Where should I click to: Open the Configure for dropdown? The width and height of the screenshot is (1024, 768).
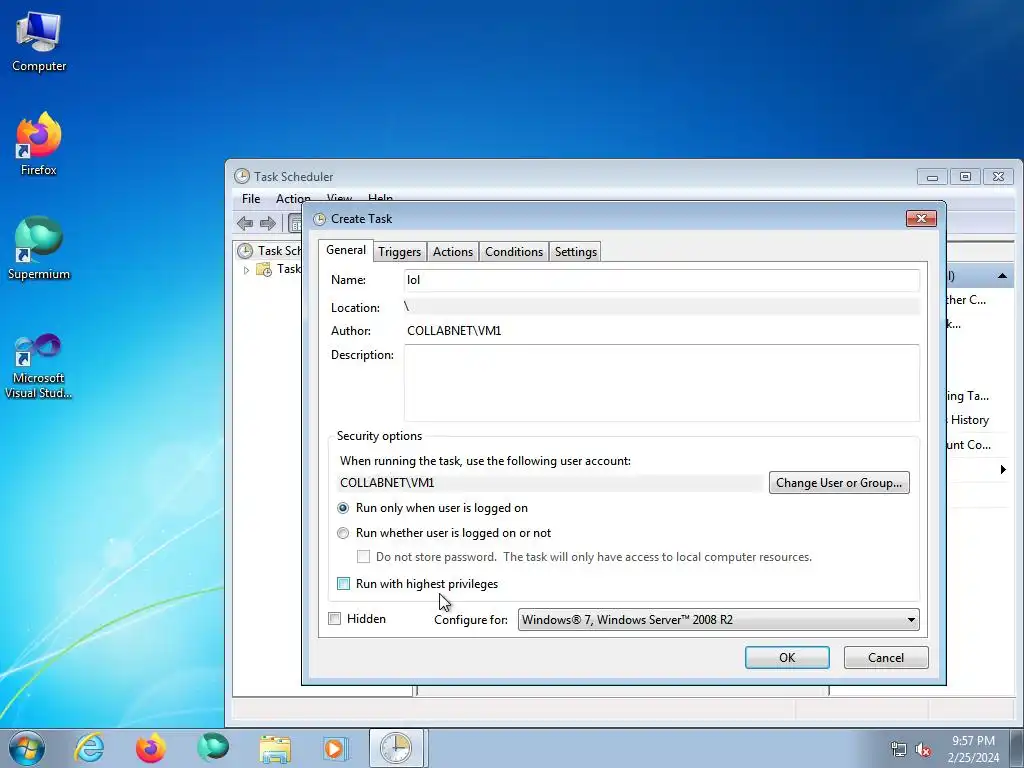click(x=718, y=620)
